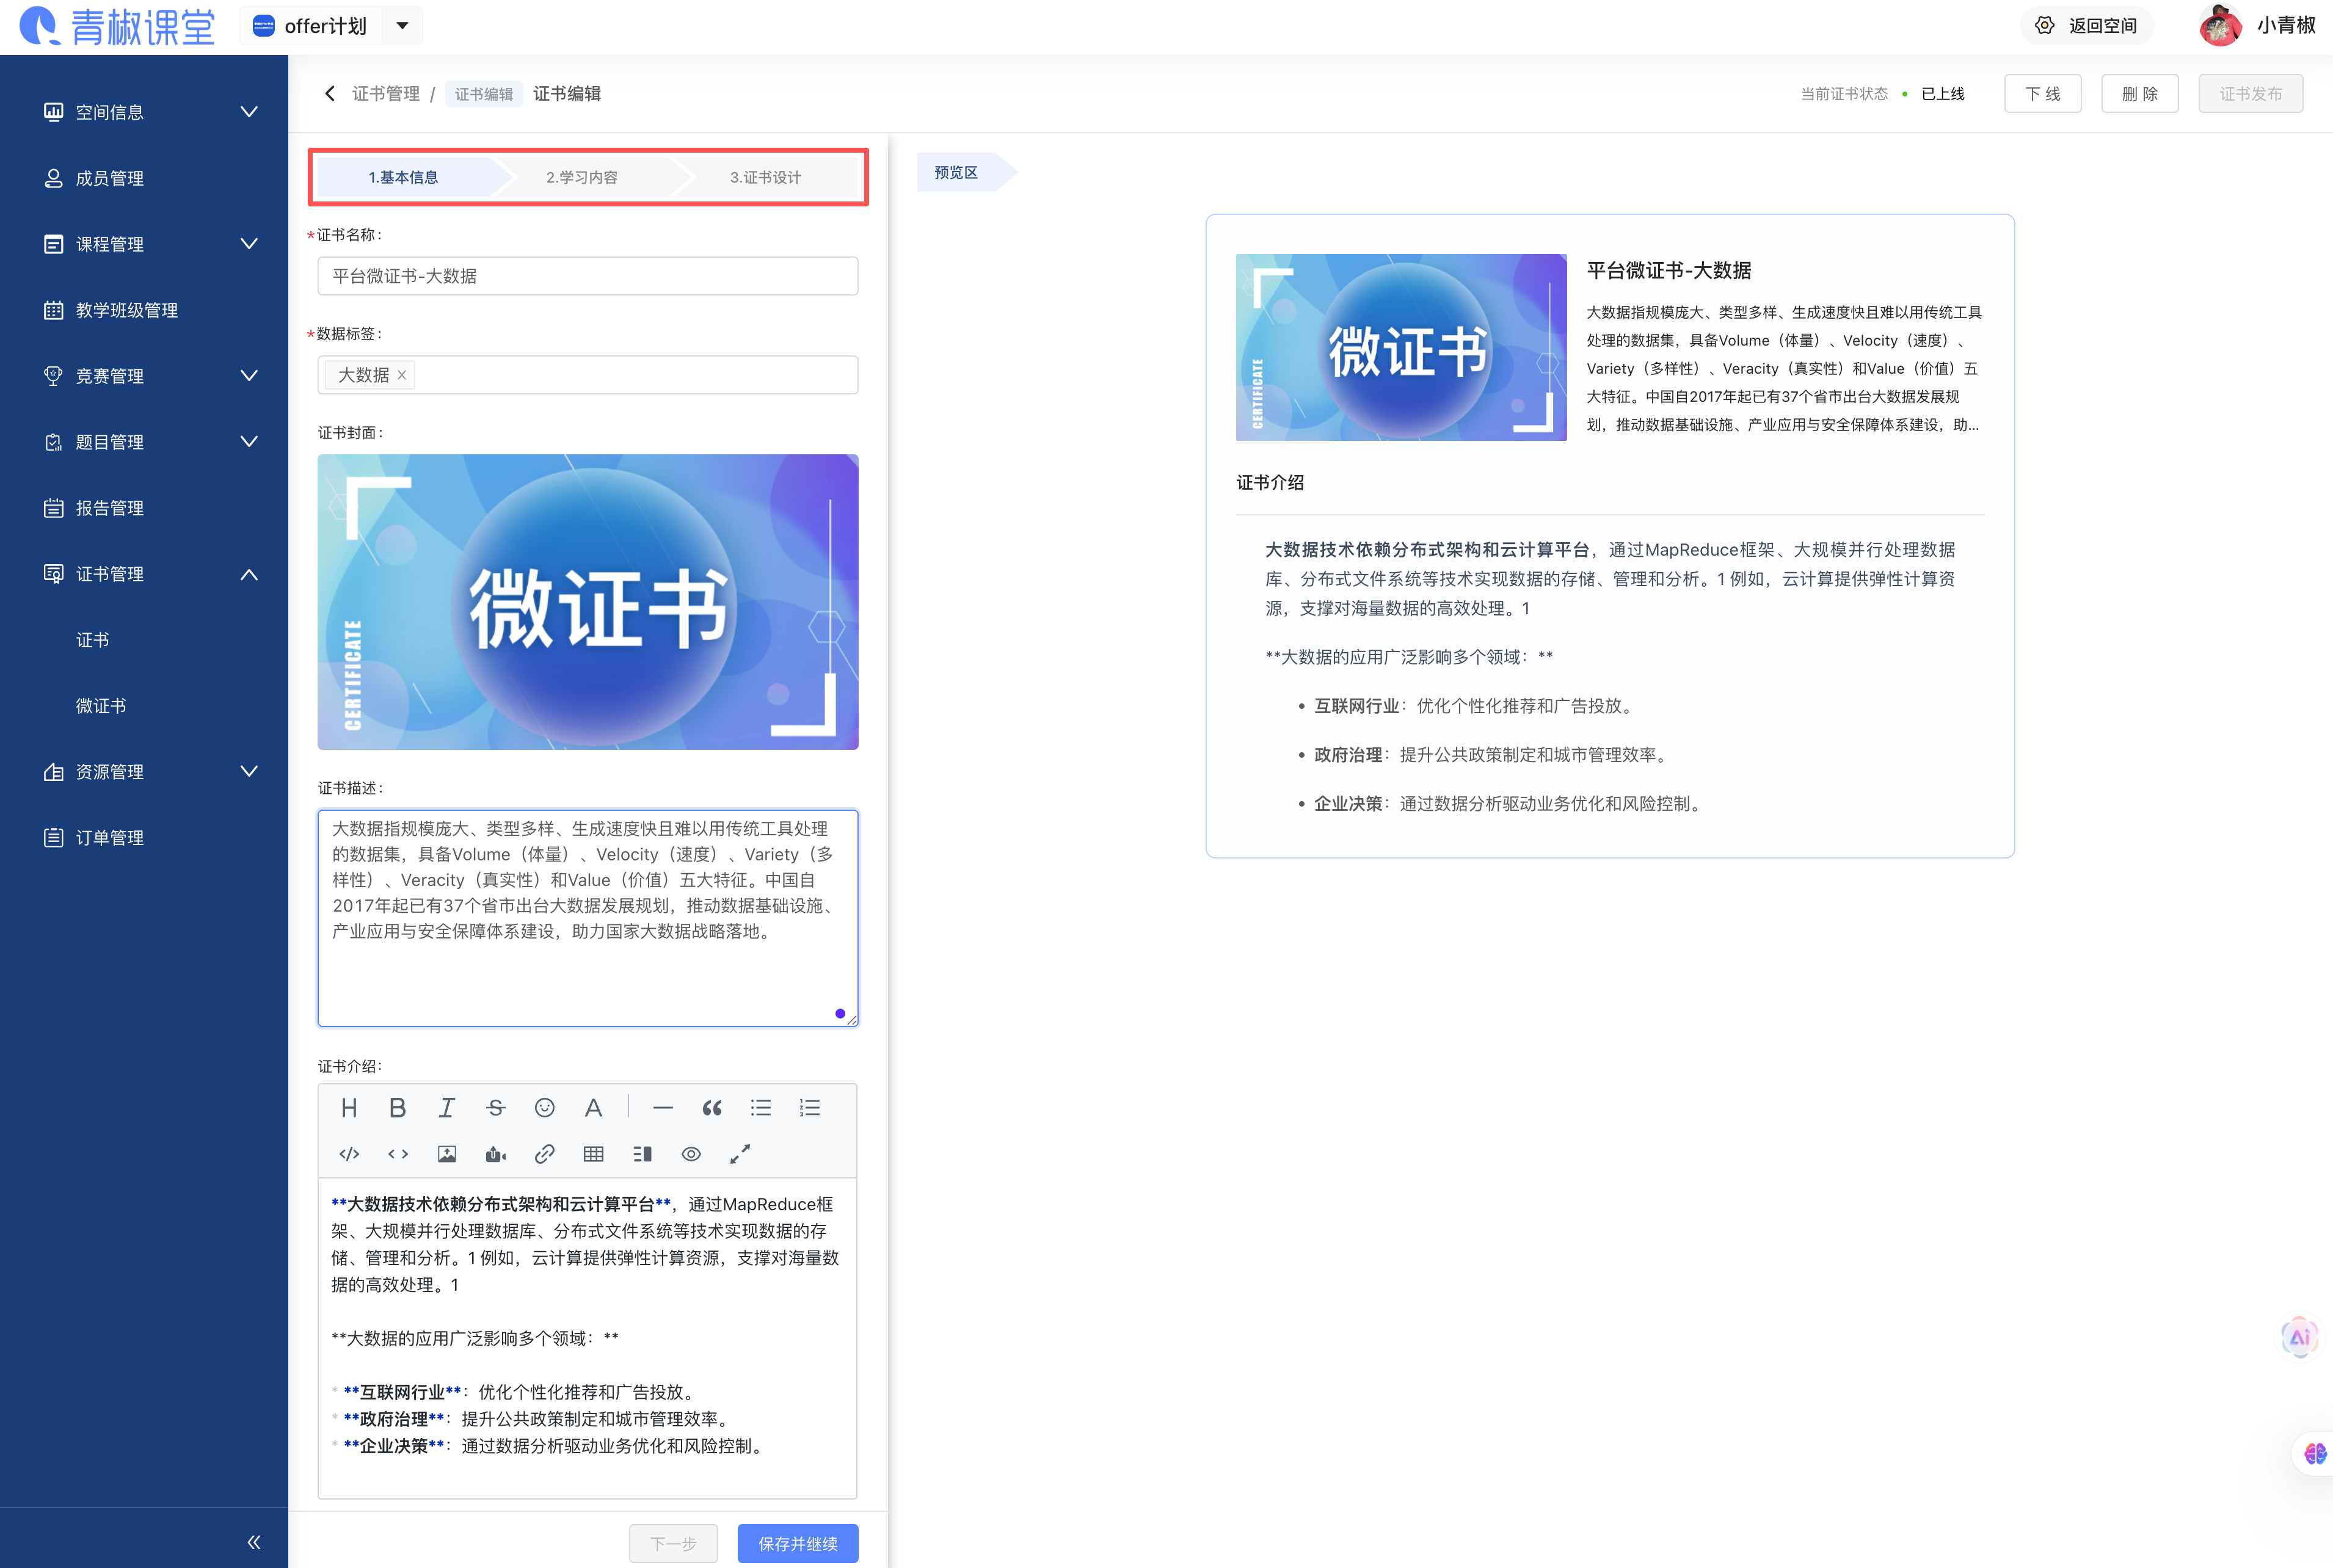Toggle fullscreen editing mode
The height and width of the screenshot is (1568, 2333).
point(740,1153)
